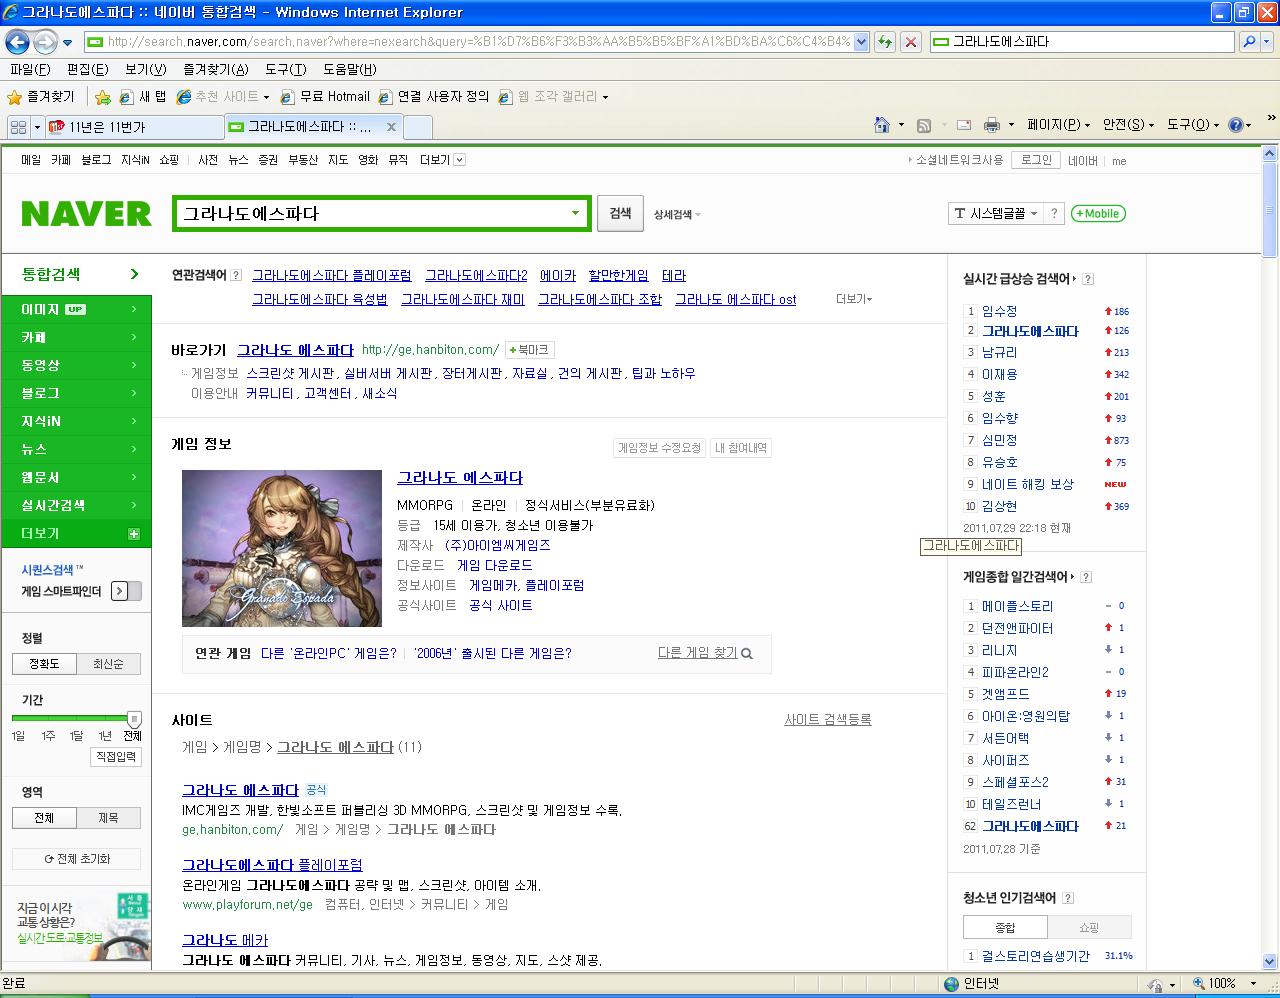
Task: Open the 보기(V) menu
Action: click(146, 69)
